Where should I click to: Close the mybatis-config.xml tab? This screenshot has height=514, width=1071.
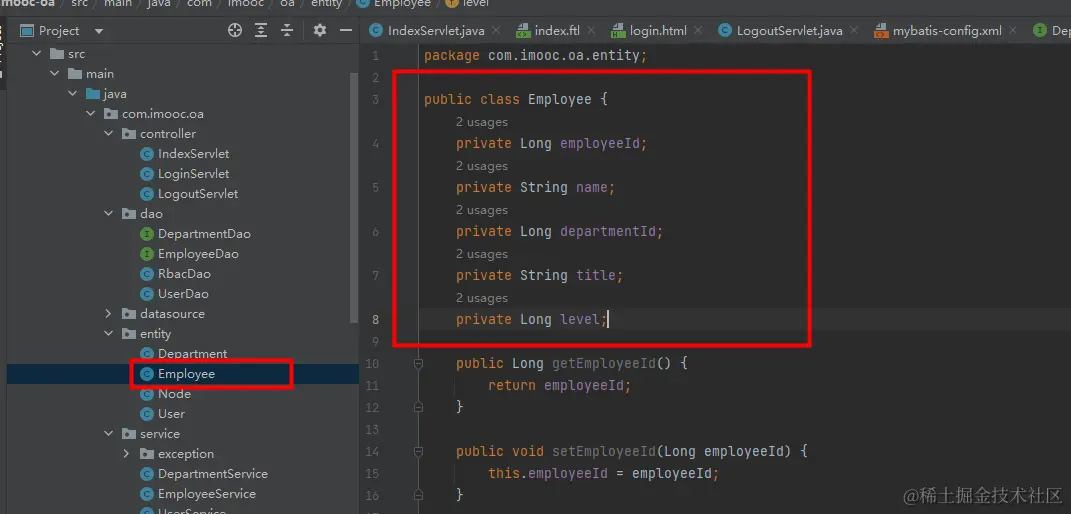point(1013,31)
